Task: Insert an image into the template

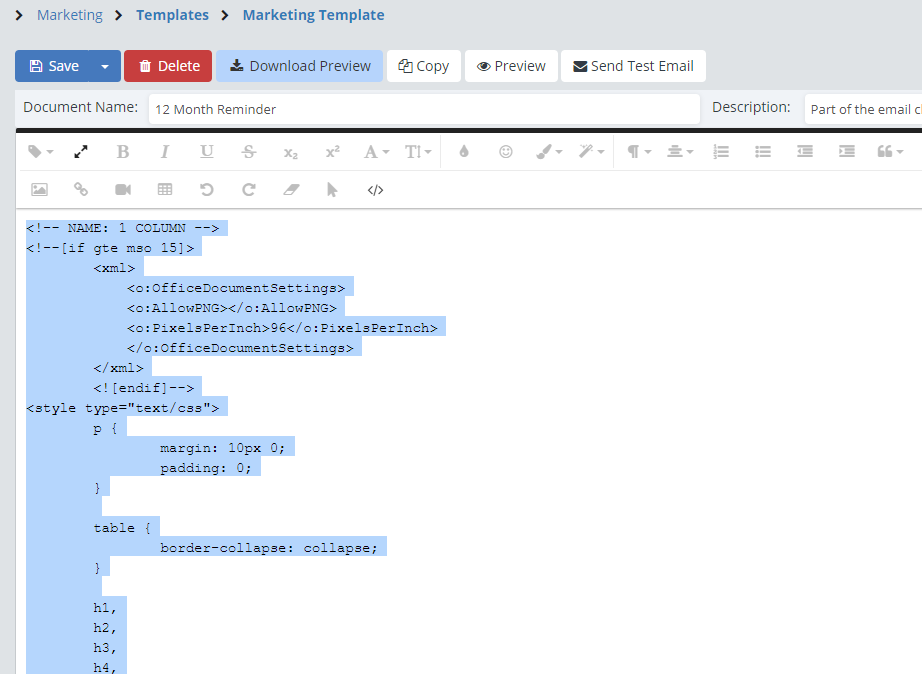Action: [39, 190]
